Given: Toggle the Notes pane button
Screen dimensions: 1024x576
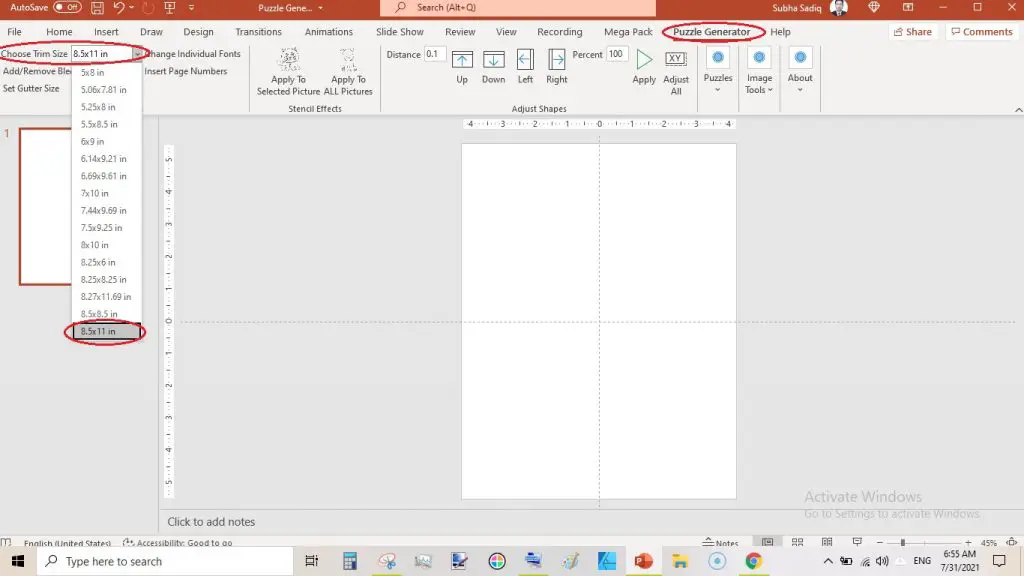Looking at the screenshot, I should pos(721,543).
